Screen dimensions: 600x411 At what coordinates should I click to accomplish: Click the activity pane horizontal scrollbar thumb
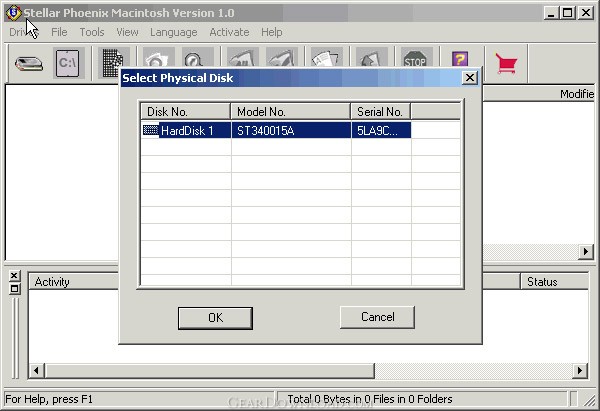click(210, 370)
